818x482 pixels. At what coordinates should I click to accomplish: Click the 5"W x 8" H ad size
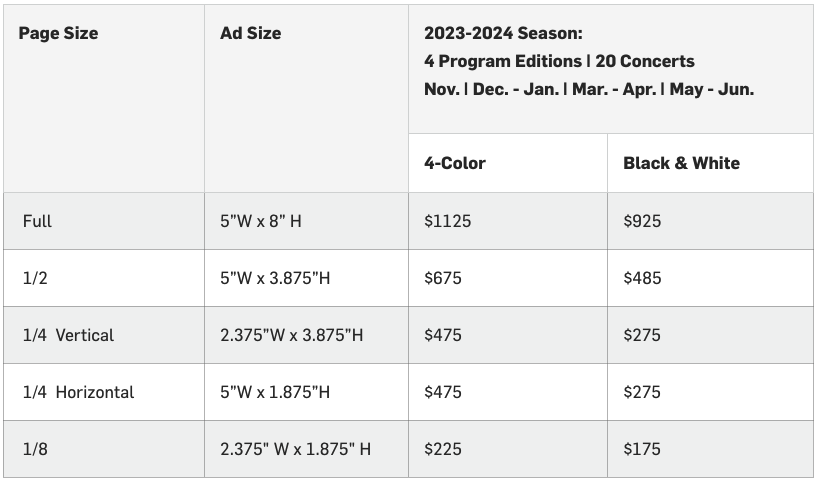point(261,221)
